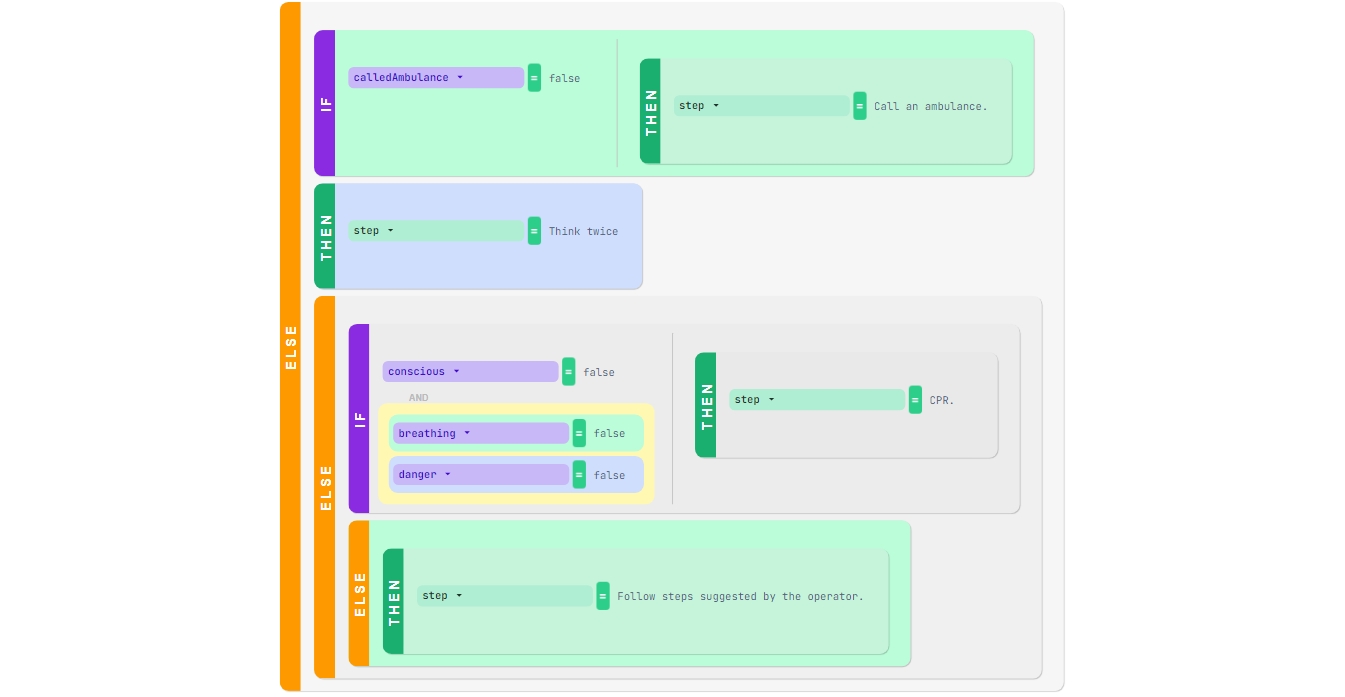Click the equals operator beside calledAmbulance

point(534,78)
